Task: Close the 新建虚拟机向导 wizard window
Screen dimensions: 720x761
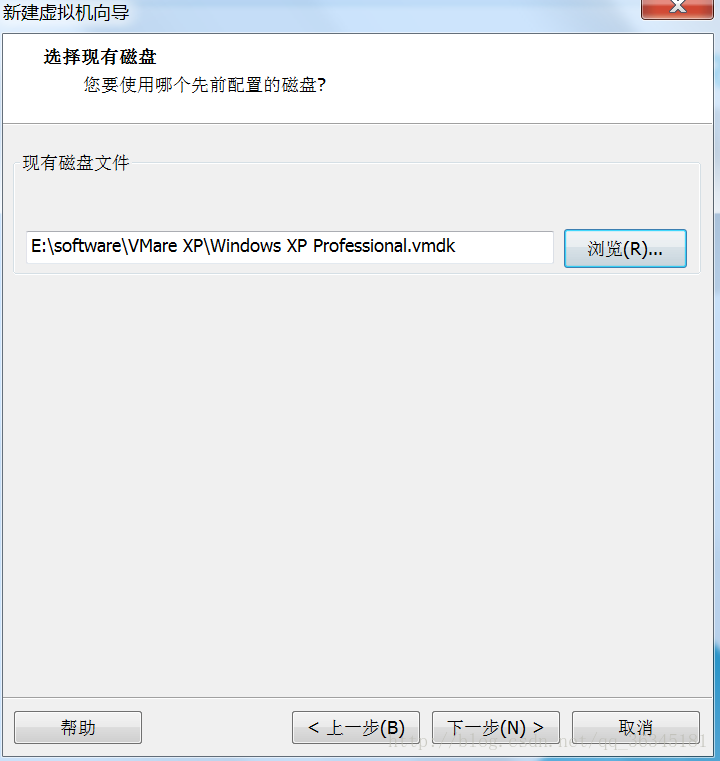Action: click(677, 8)
